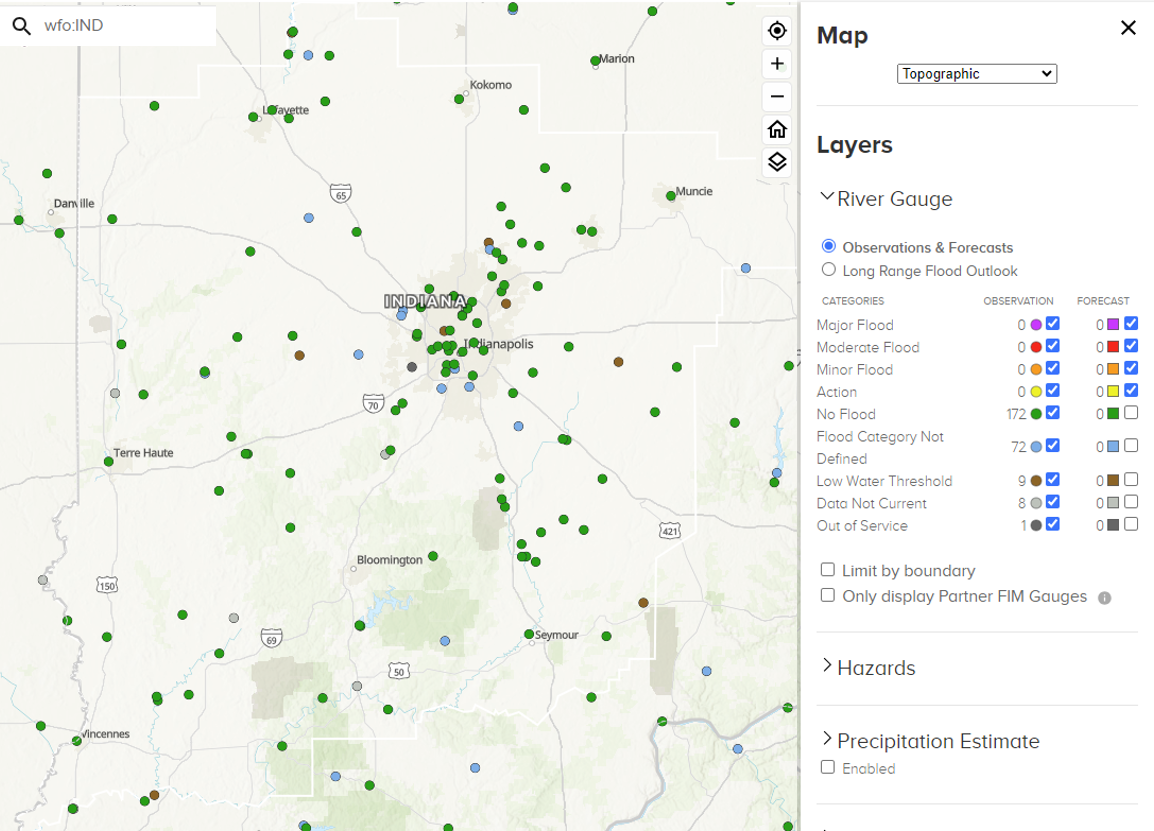Click the locate me crosshair icon
Viewport: 1154px width, 831px height.
pyautogui.click(x=777, y=31)
